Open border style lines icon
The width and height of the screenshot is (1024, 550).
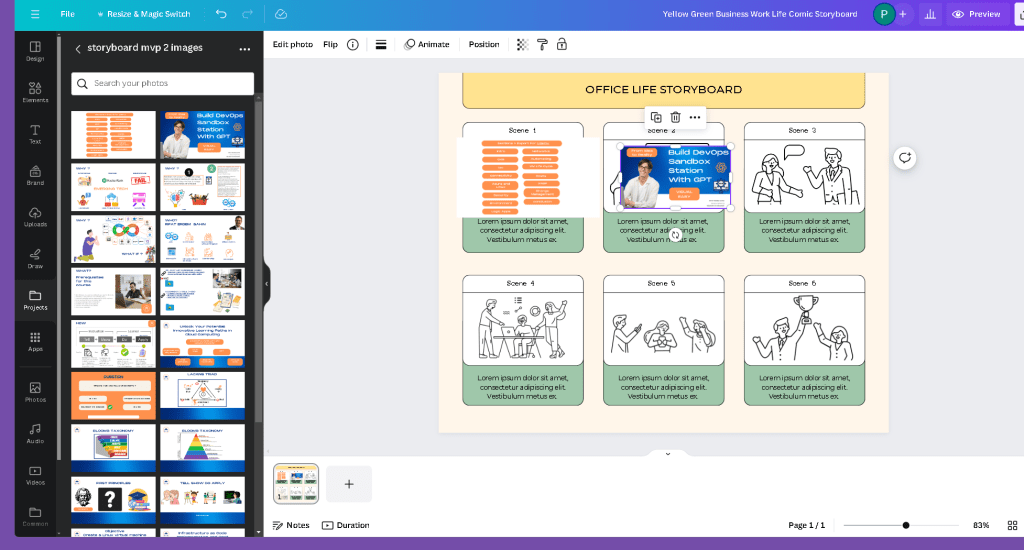[381, 44]
